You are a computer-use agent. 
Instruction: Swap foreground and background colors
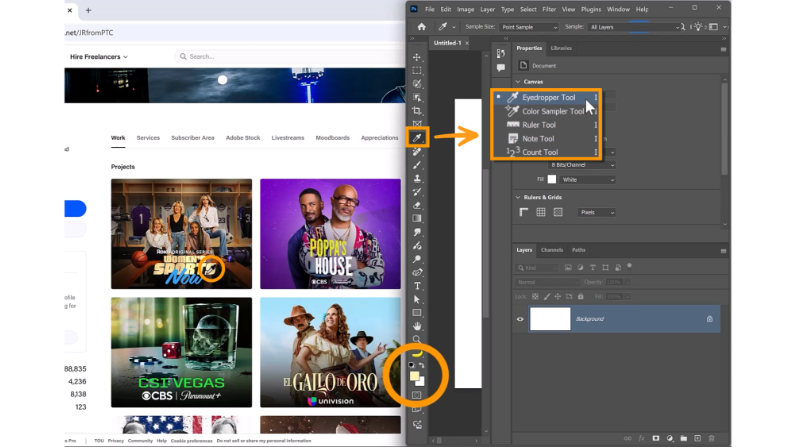pos(422,365)
